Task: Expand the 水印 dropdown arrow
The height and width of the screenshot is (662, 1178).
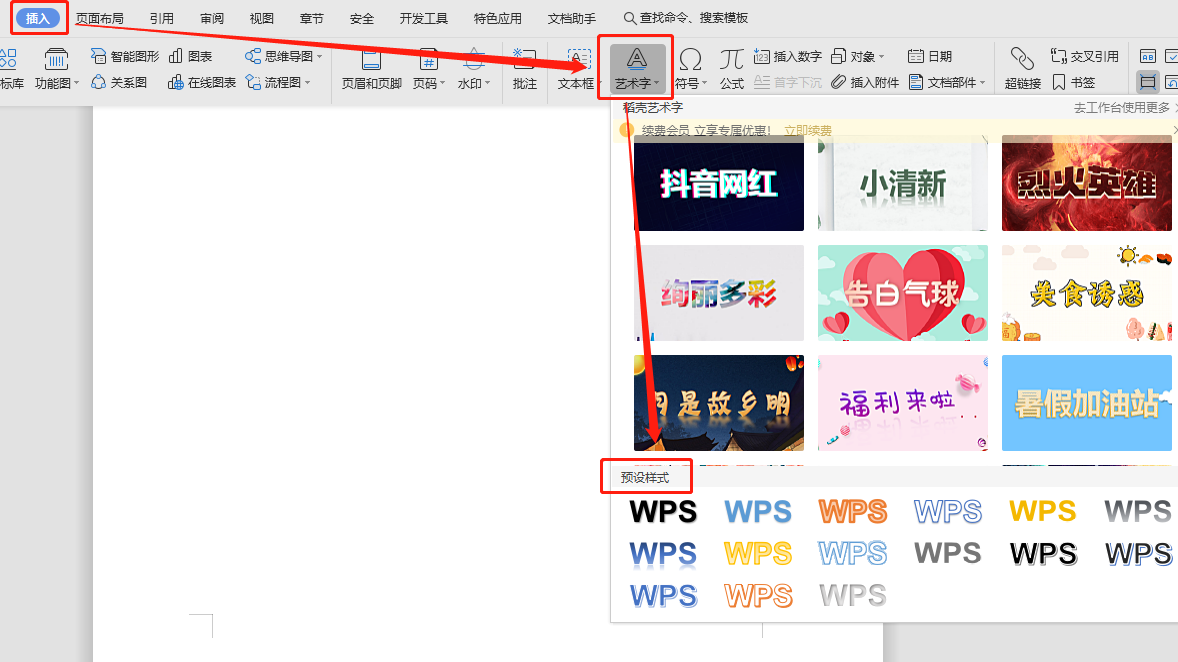Action: (x=488, y=83)
